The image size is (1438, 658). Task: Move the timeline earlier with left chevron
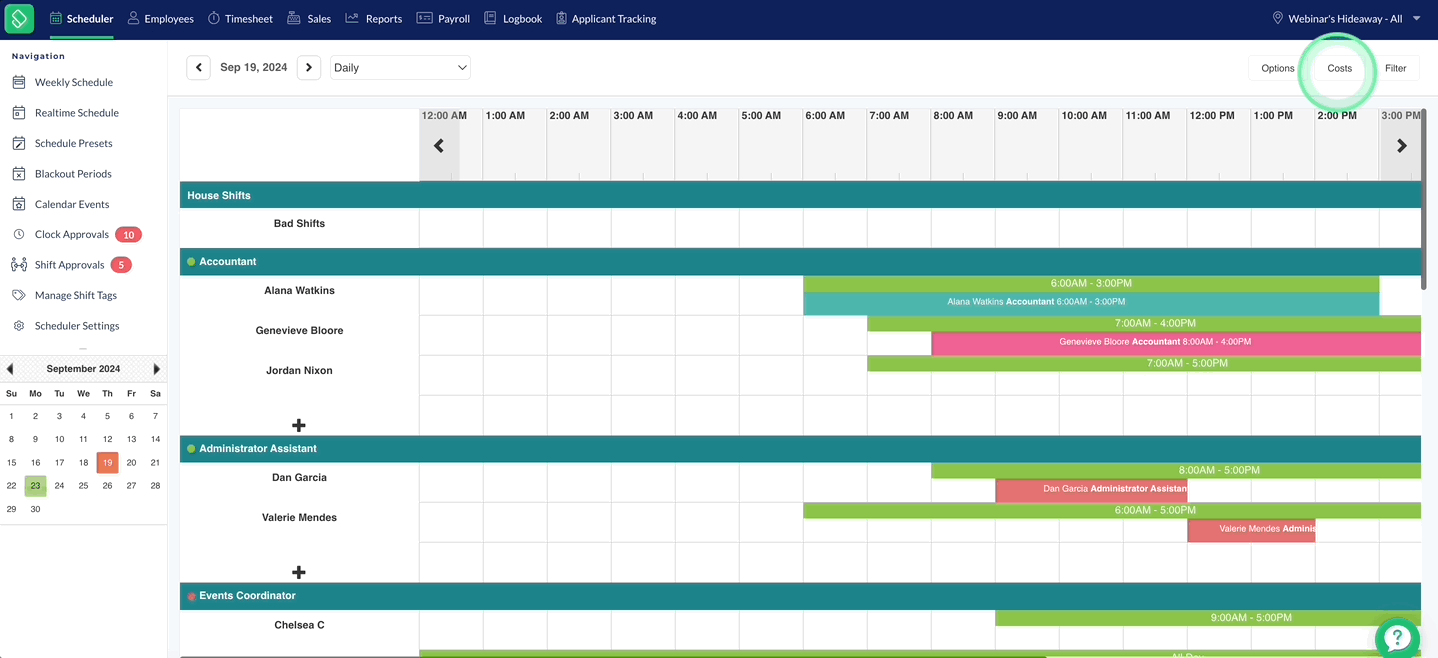(438, 146)
